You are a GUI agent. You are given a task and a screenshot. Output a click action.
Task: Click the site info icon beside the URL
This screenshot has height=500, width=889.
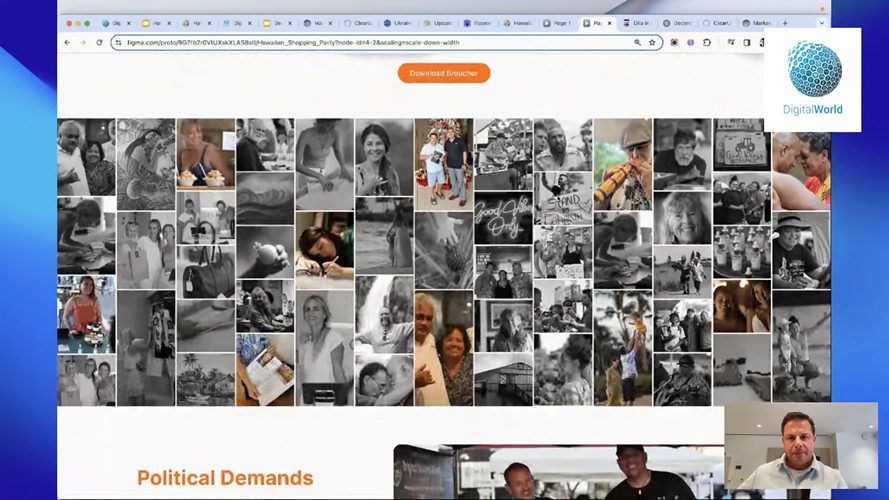(118, 43)
